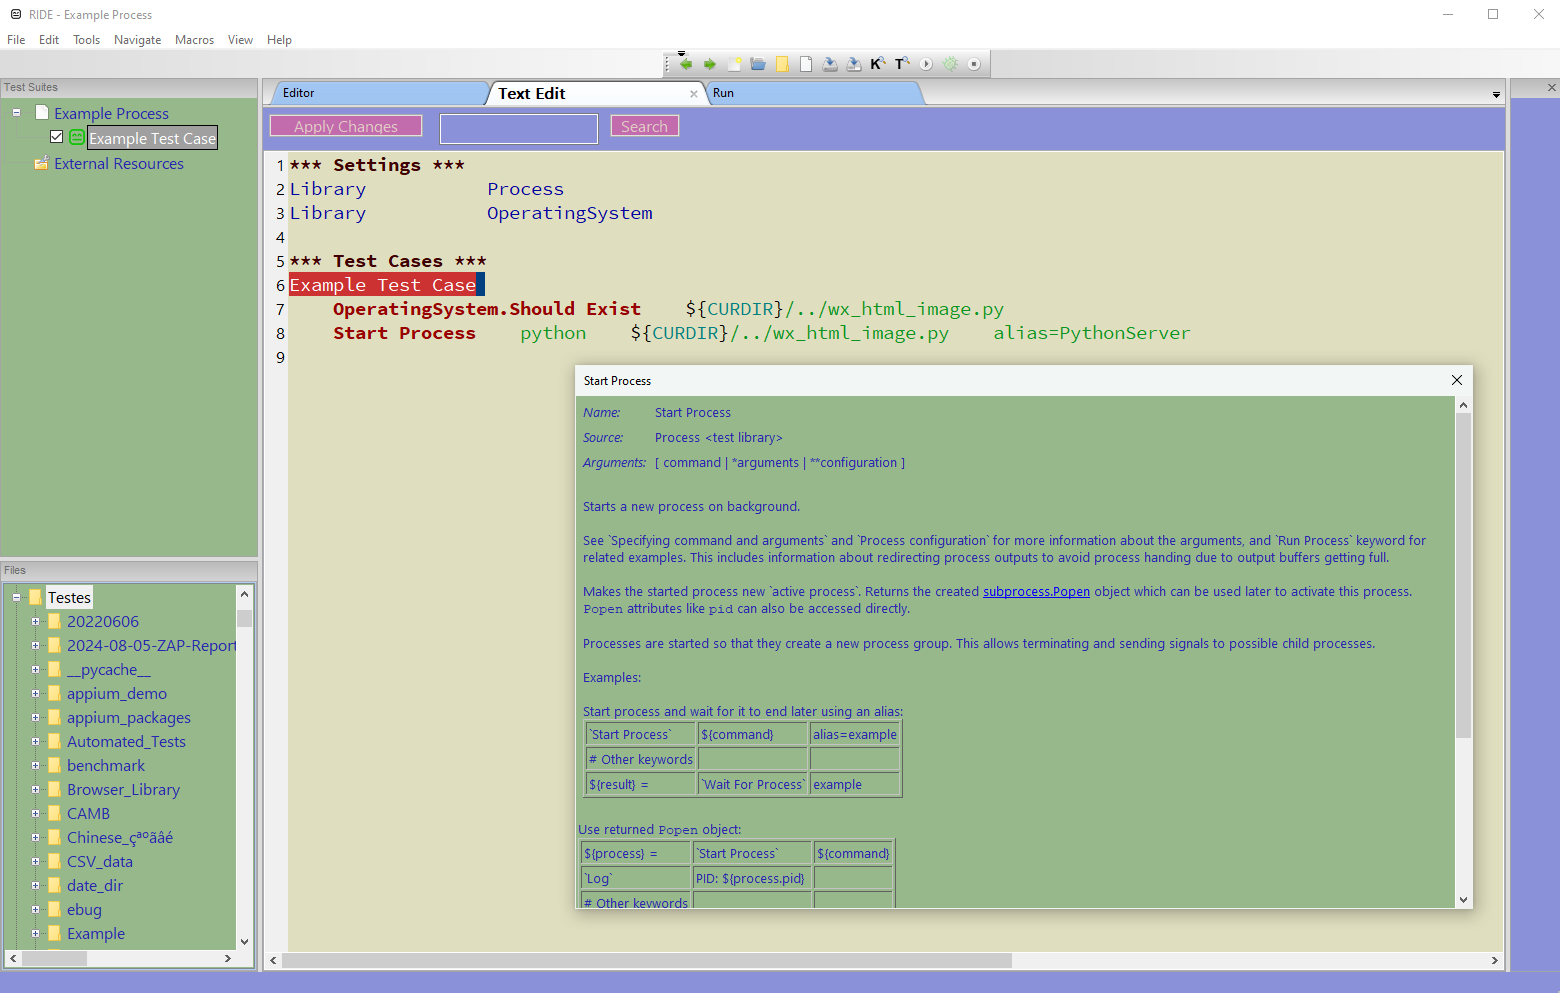The width and height of the screenshot is (1560, 993).
Task: Open a directory with the yellow folder toolbar icon
Action: coord(782,64)
